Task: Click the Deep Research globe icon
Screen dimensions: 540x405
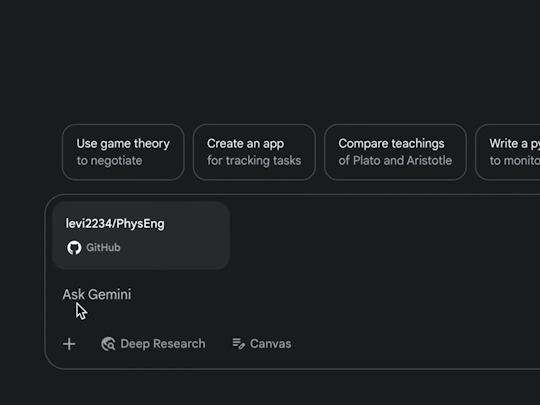Action: 108,344
